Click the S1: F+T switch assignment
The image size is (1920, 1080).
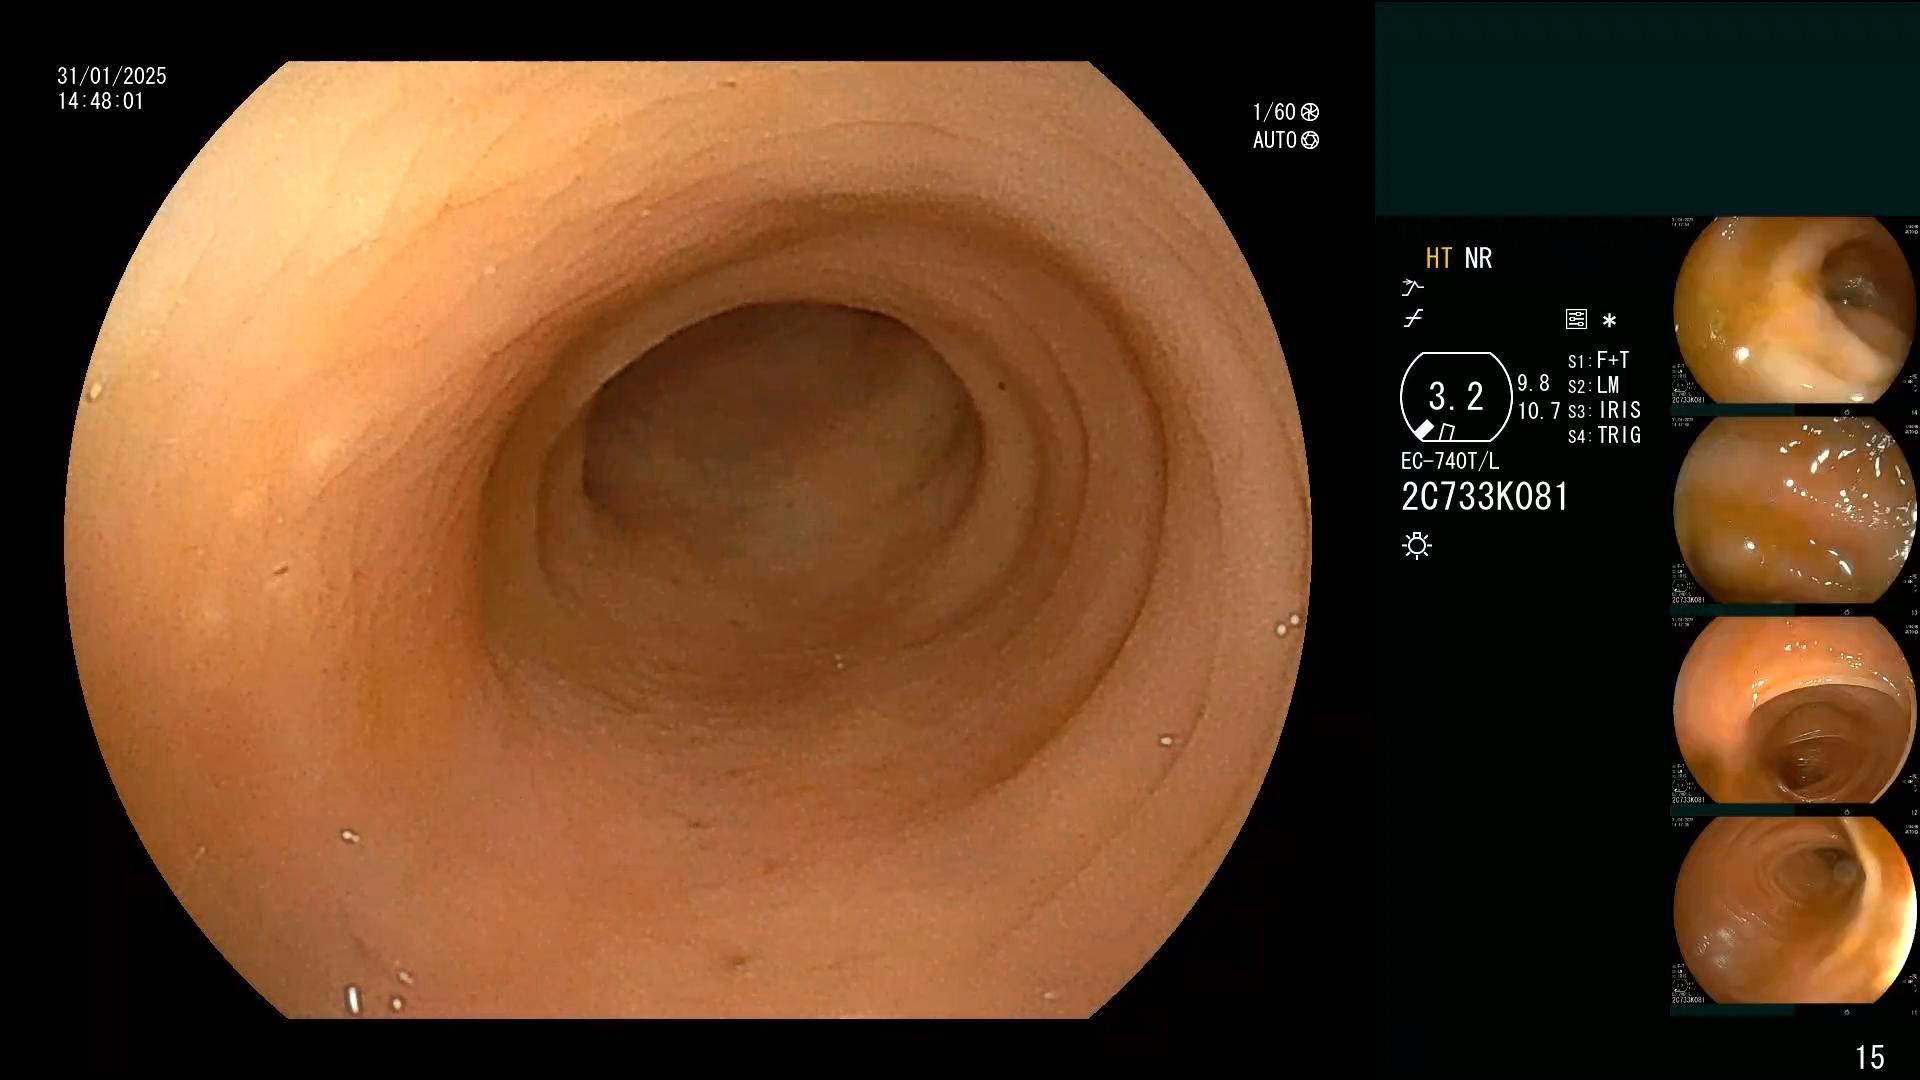pos(1598,360)
